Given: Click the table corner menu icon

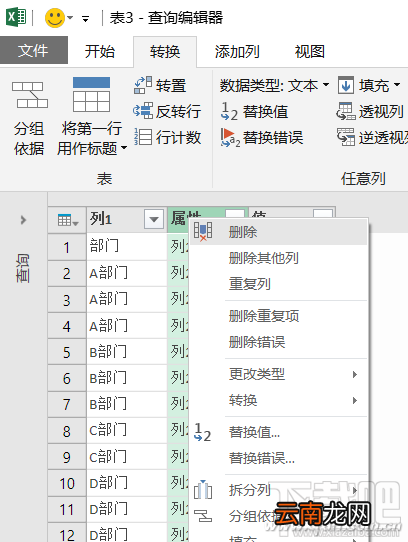Looking at the screenshot, I should pos(68,220).
